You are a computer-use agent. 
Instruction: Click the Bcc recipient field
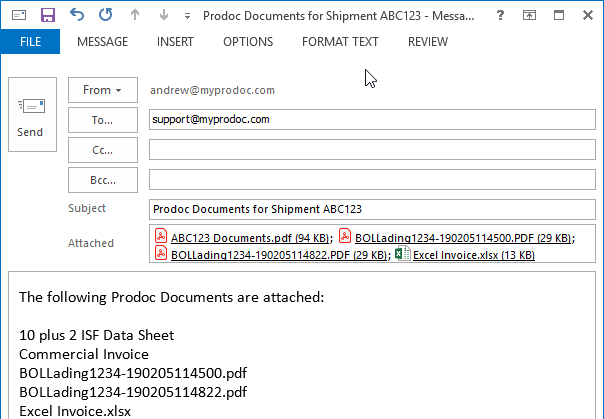[372, 179]
